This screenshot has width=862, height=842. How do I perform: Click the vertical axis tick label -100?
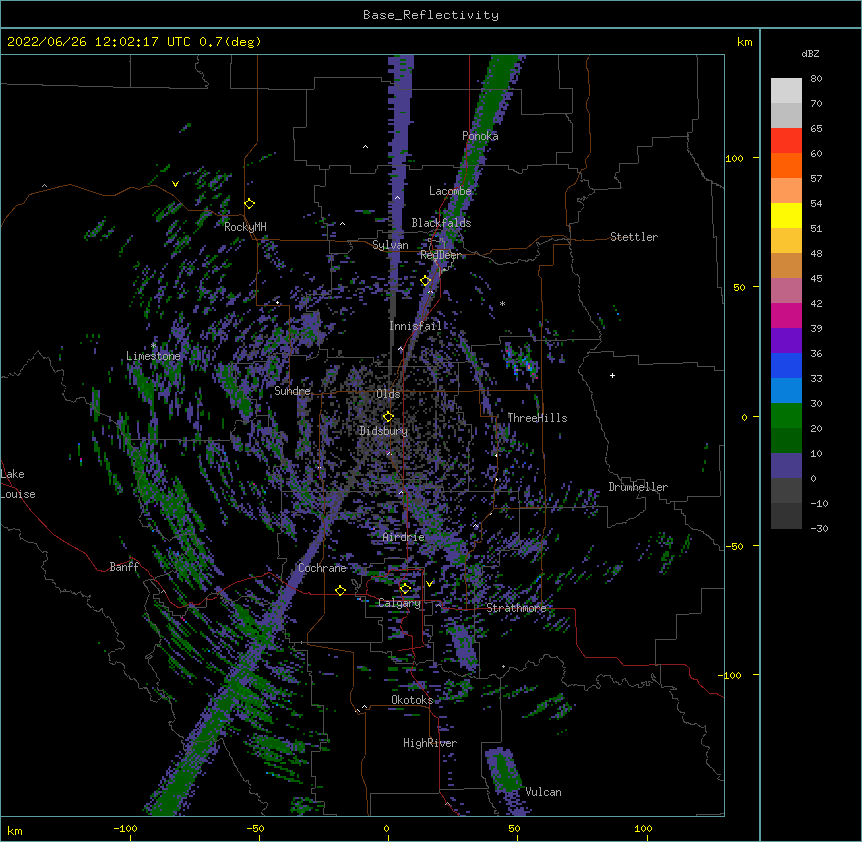(x=731, y=675)
